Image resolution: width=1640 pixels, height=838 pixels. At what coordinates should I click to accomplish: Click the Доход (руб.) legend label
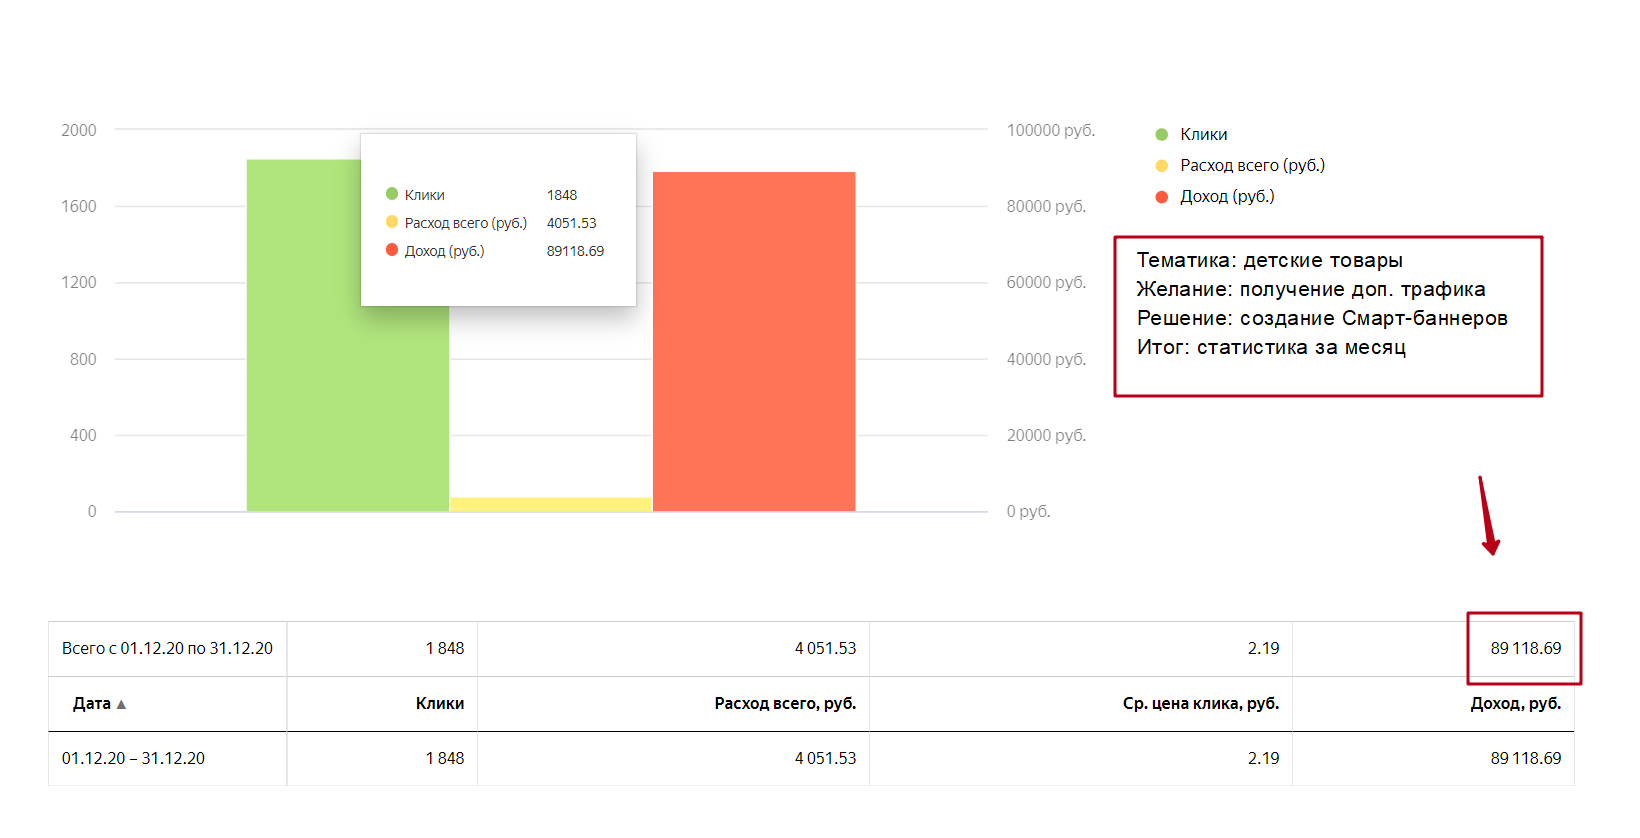click(x=1227, y=196)
